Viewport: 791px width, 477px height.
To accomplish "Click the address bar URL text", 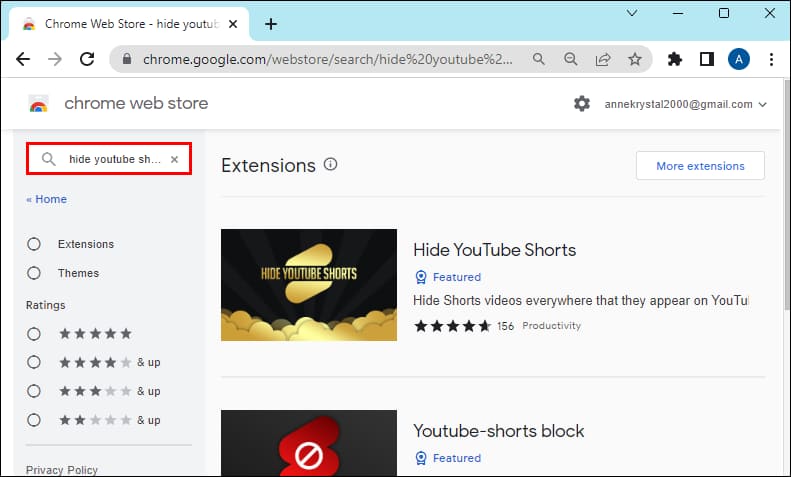I will (x=328, y=59).
